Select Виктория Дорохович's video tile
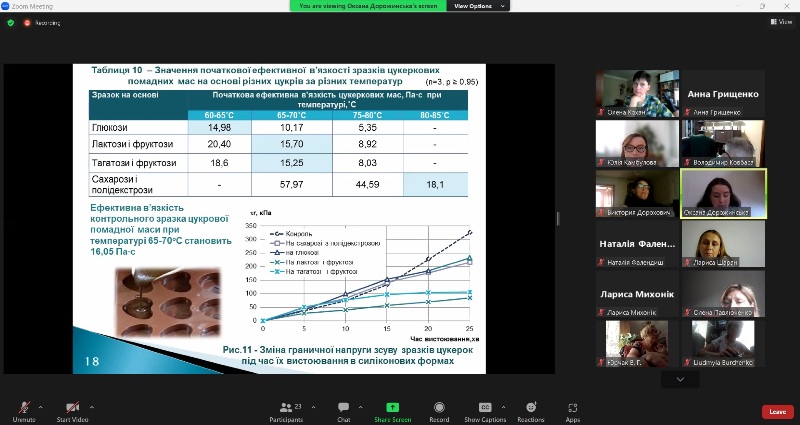The image size is (800, 425). (x=637, y=193)
